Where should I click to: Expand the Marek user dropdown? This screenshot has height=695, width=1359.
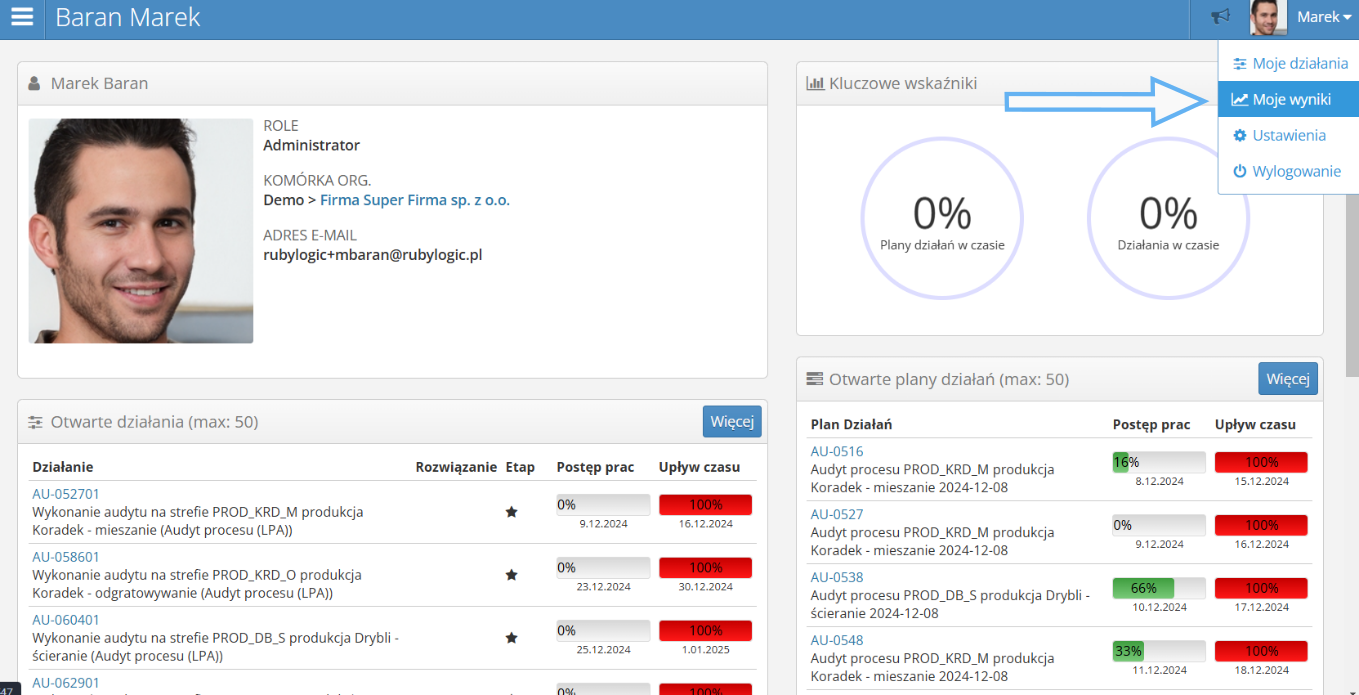tap(1324, 17)
